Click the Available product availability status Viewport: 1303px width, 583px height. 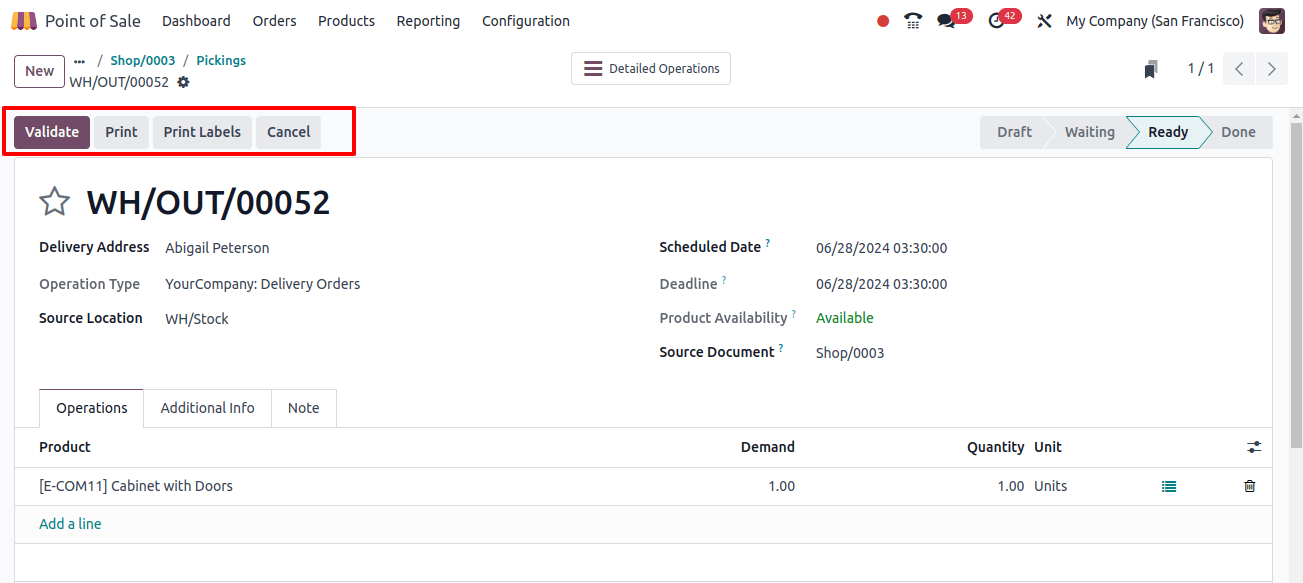(845, 318)
